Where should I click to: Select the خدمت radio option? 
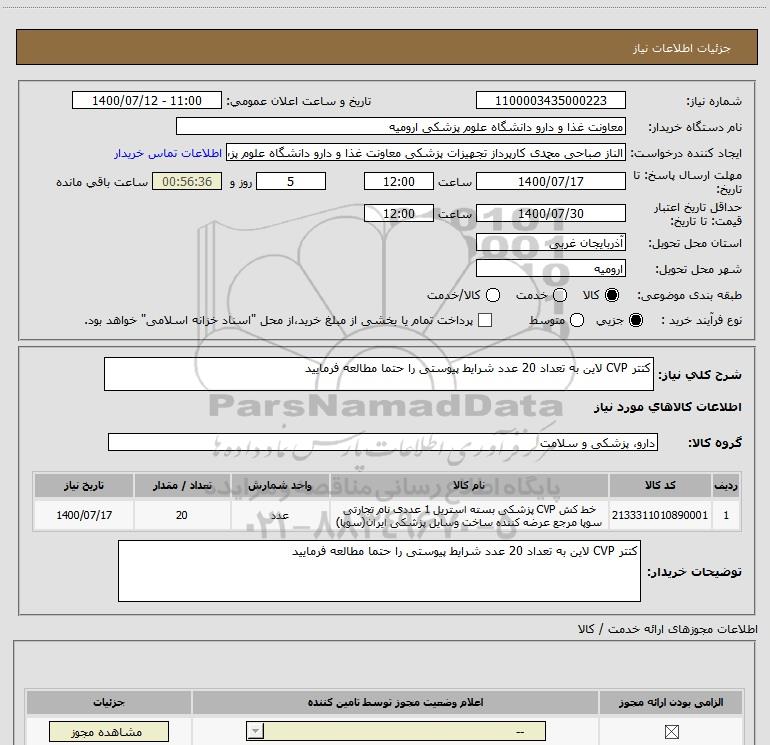[559, 296]
